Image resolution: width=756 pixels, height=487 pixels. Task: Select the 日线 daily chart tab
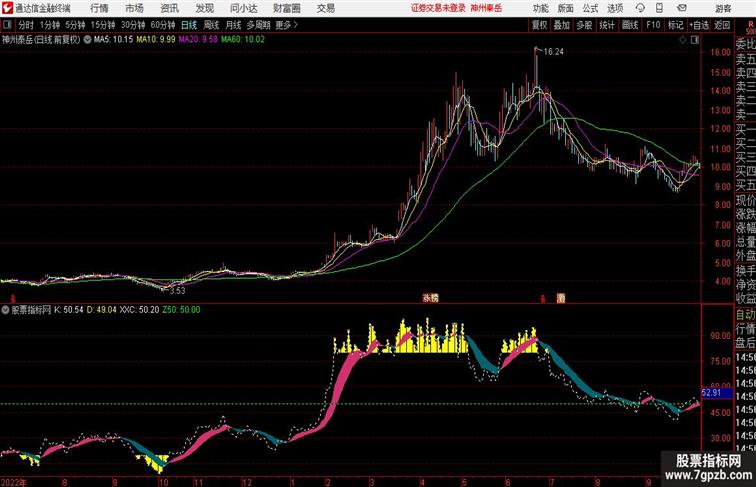pos(189,25)
